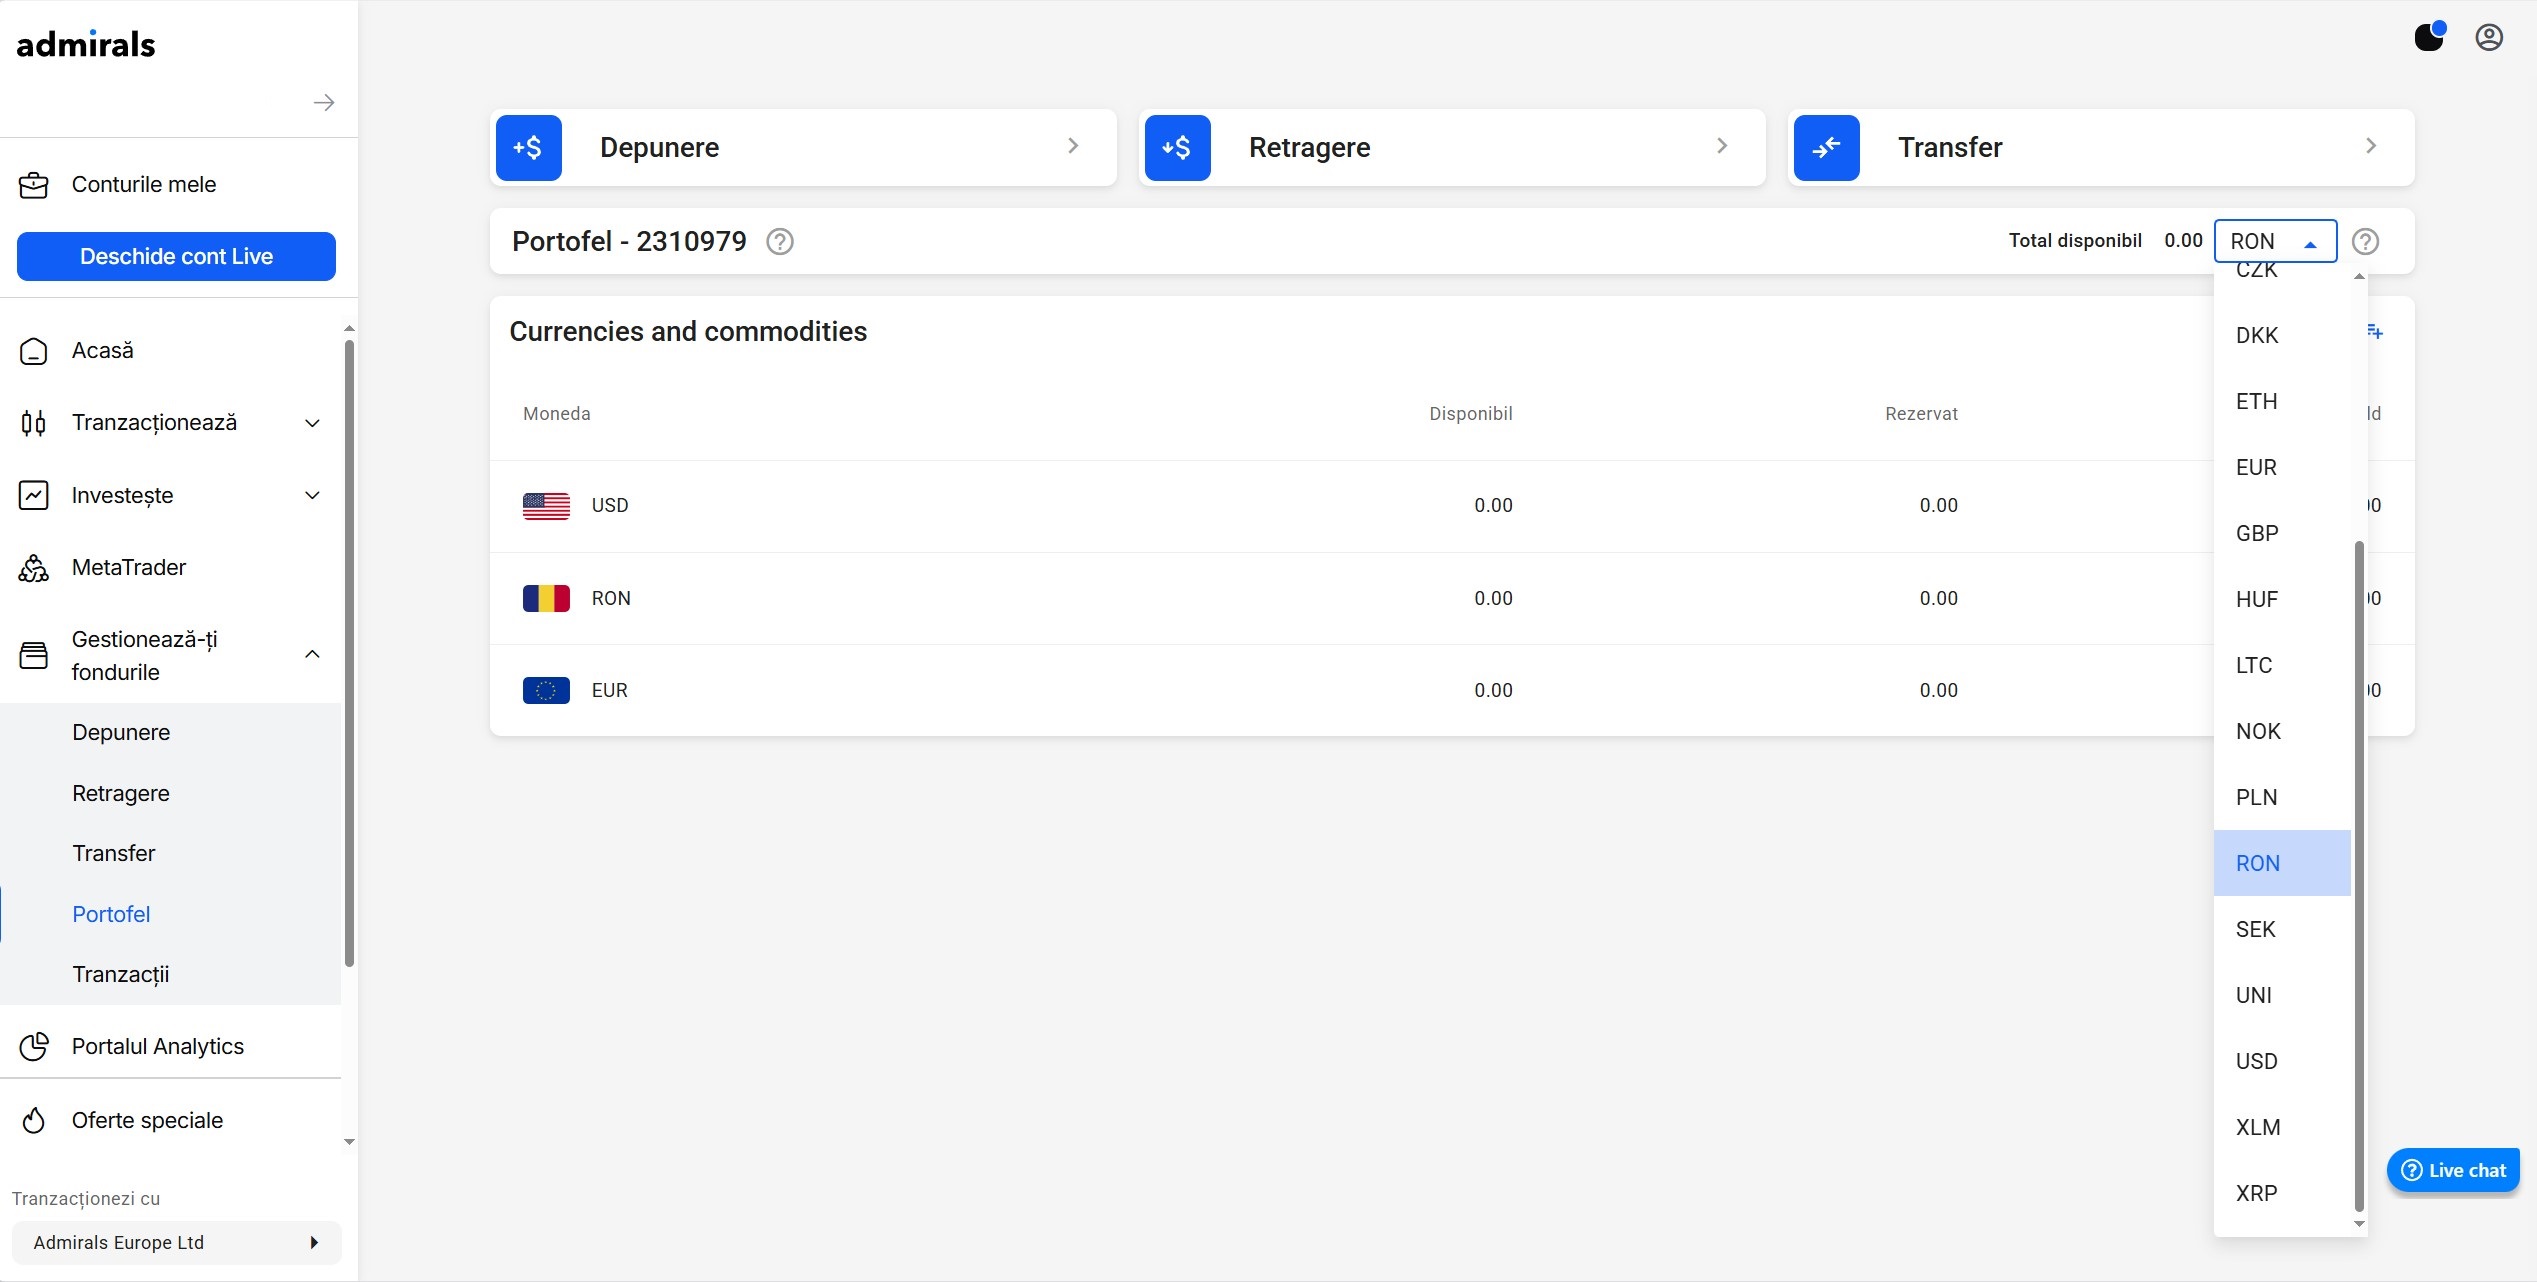Select DKK in currency list

point(2282,335)
